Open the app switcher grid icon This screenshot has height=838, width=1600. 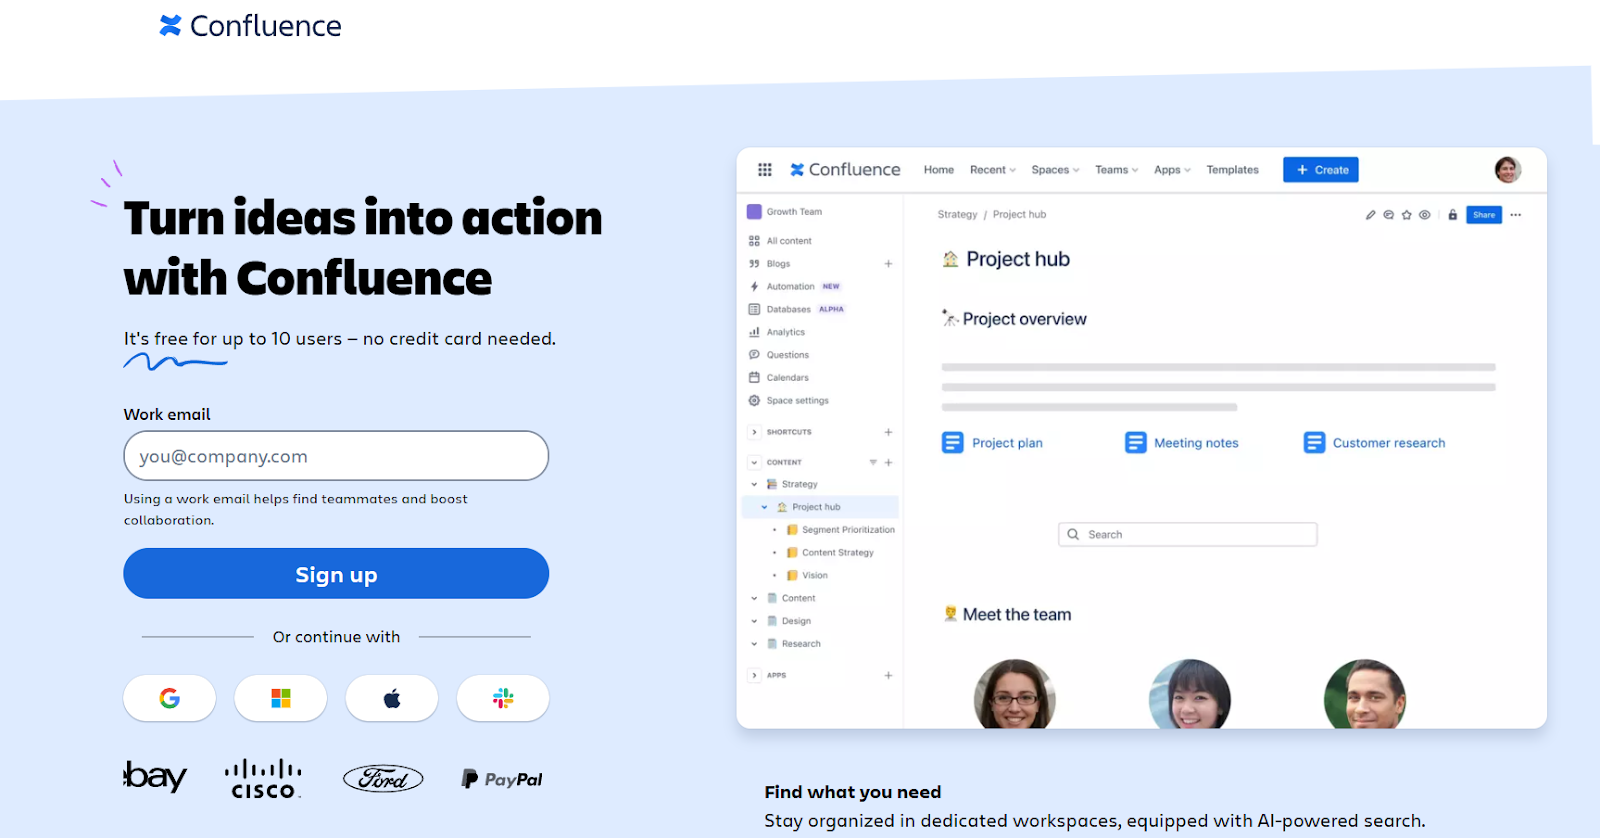tap(765, 170)
